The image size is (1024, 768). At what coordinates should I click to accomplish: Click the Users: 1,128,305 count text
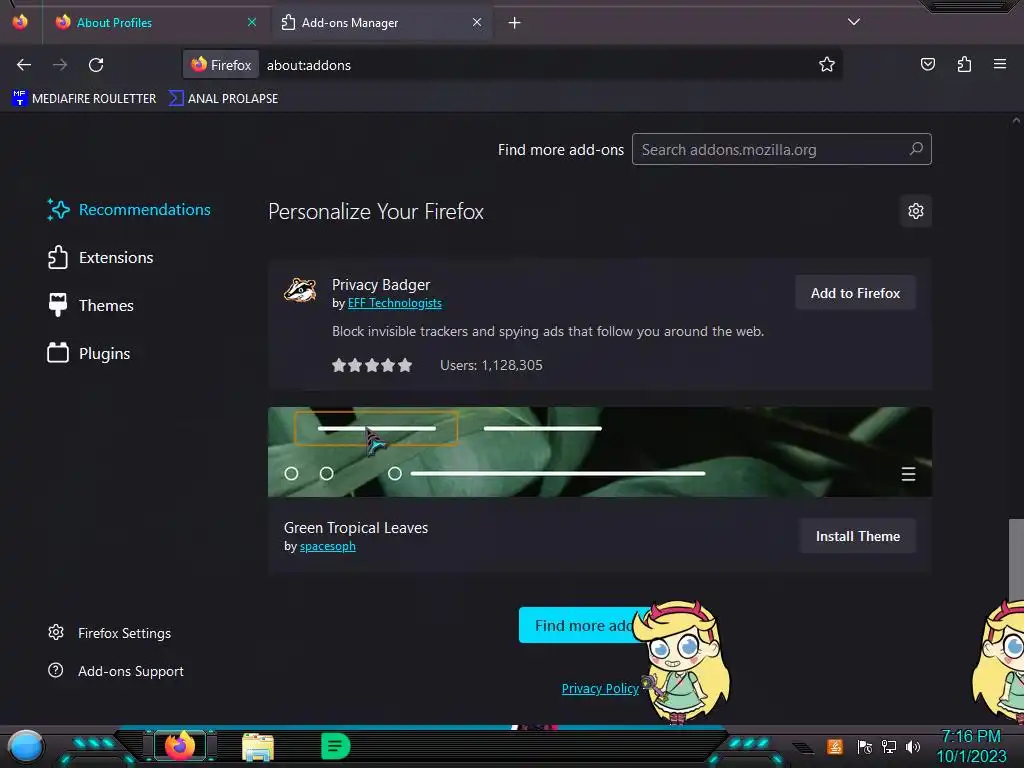tap(491, 365)
